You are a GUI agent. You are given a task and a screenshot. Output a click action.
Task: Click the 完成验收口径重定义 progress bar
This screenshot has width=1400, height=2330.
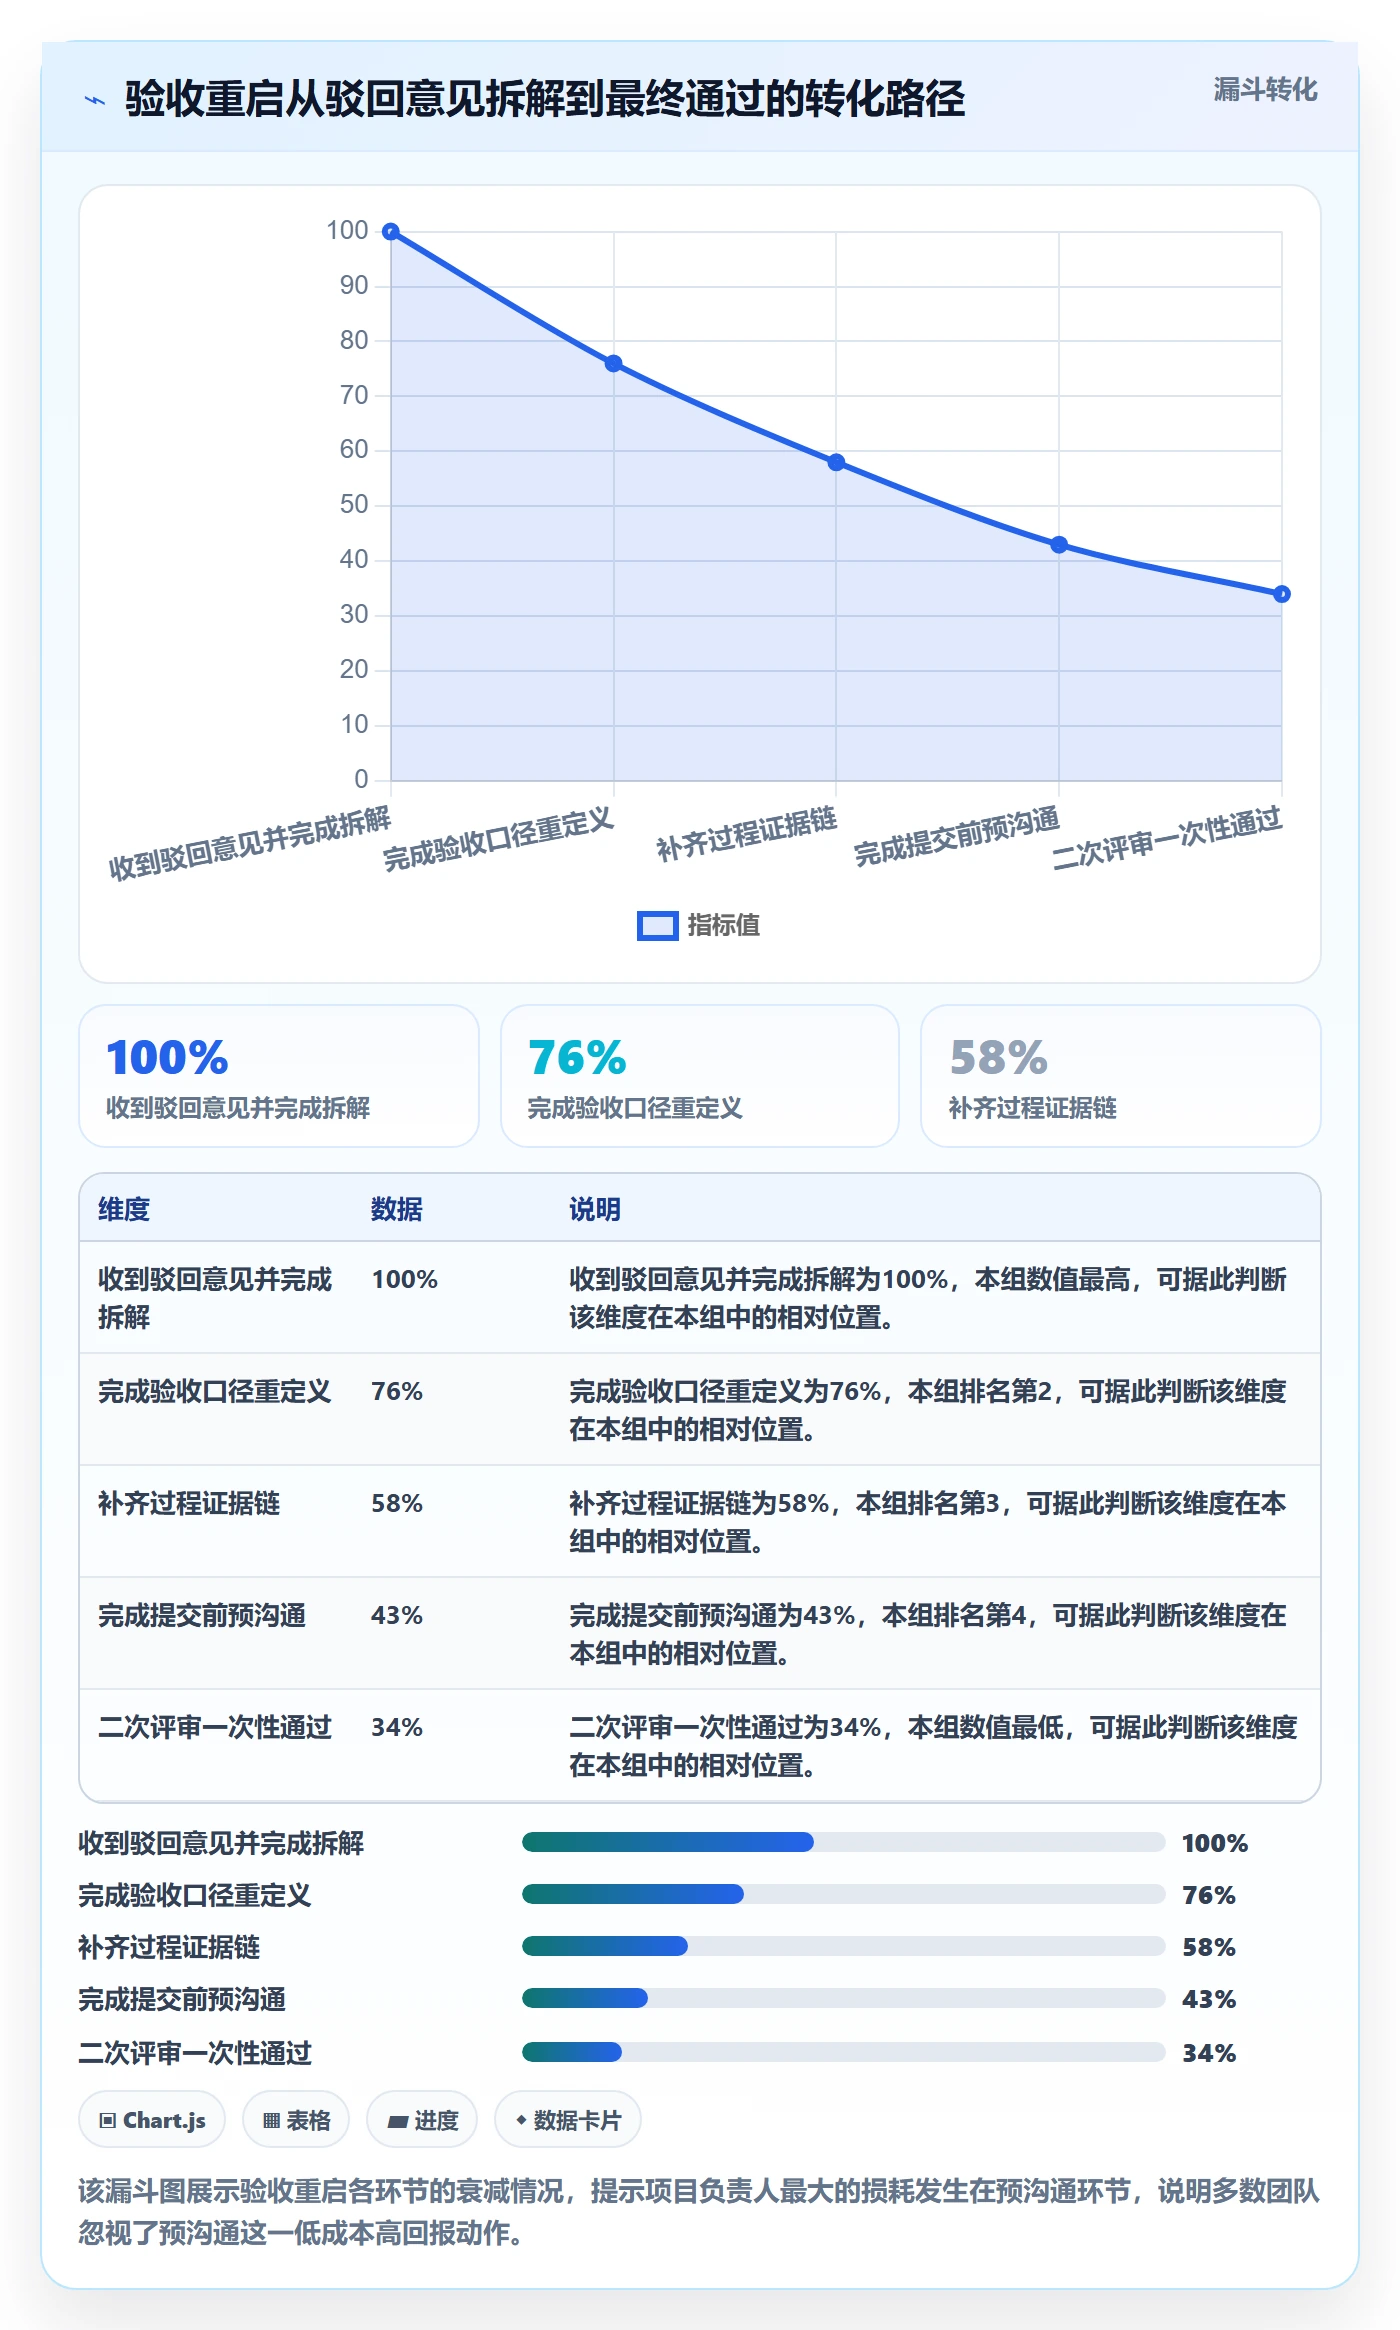click(843, 1894)
